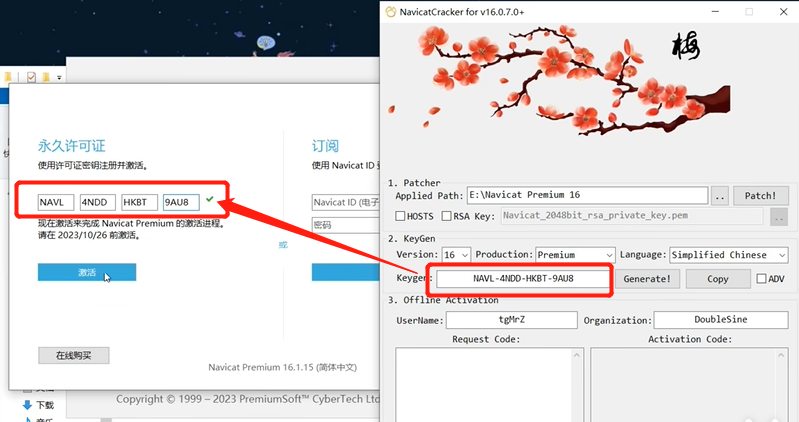Click the 激活 button in Navicat
The width and height of the screenshot is (799, 422).
(x=87, y=272)
